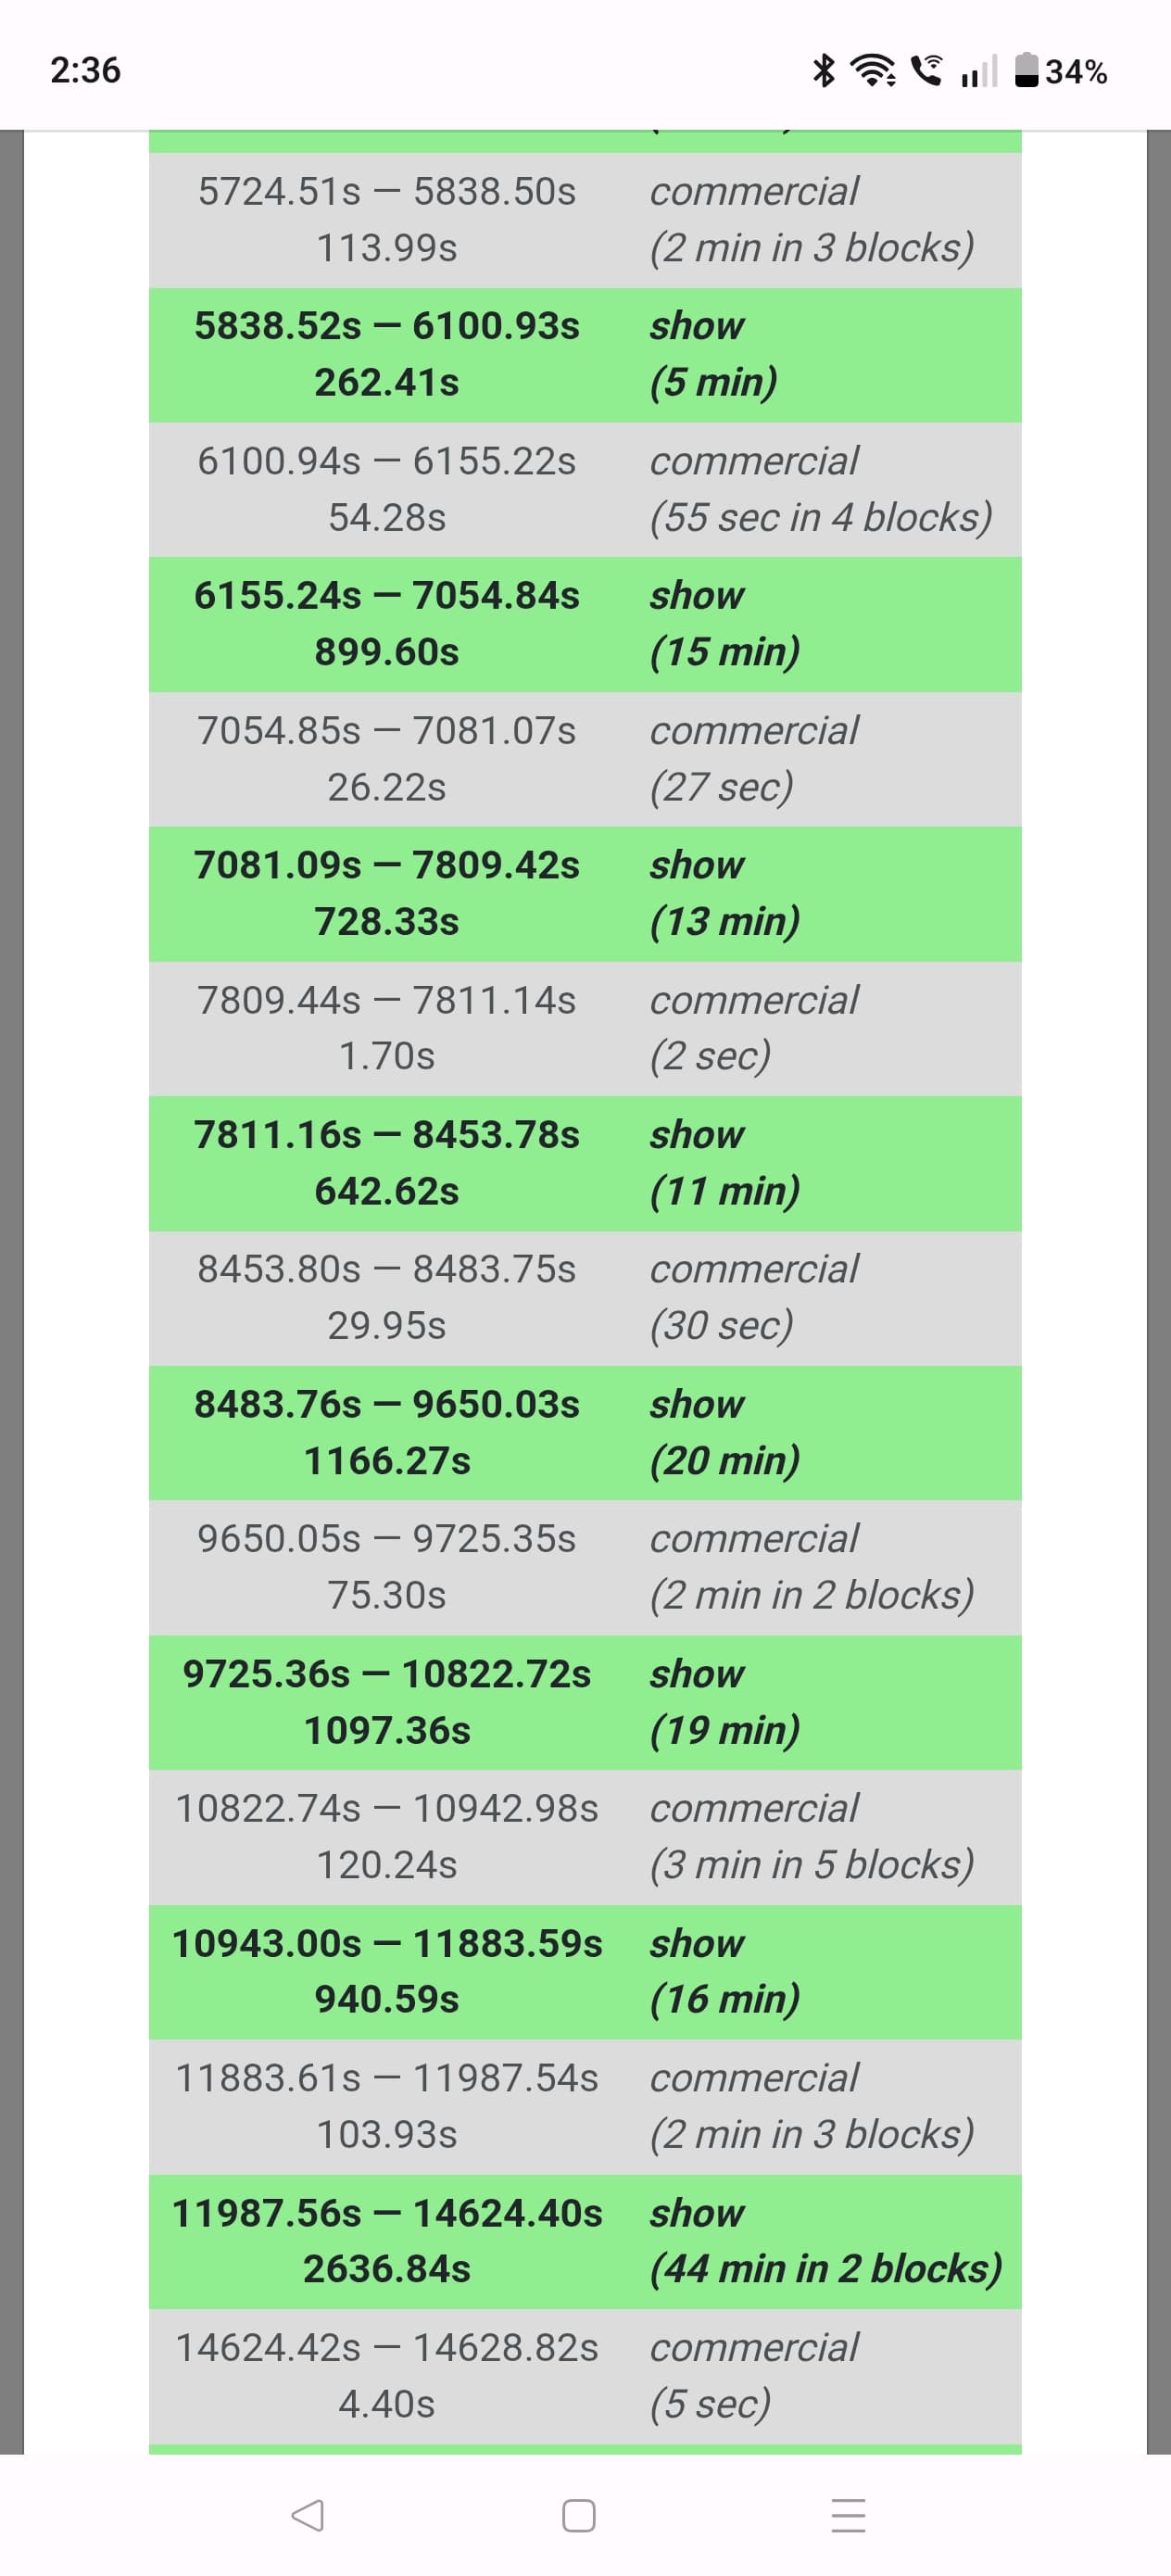Click the commercial (27 sec) row

[x=585, y=759]
